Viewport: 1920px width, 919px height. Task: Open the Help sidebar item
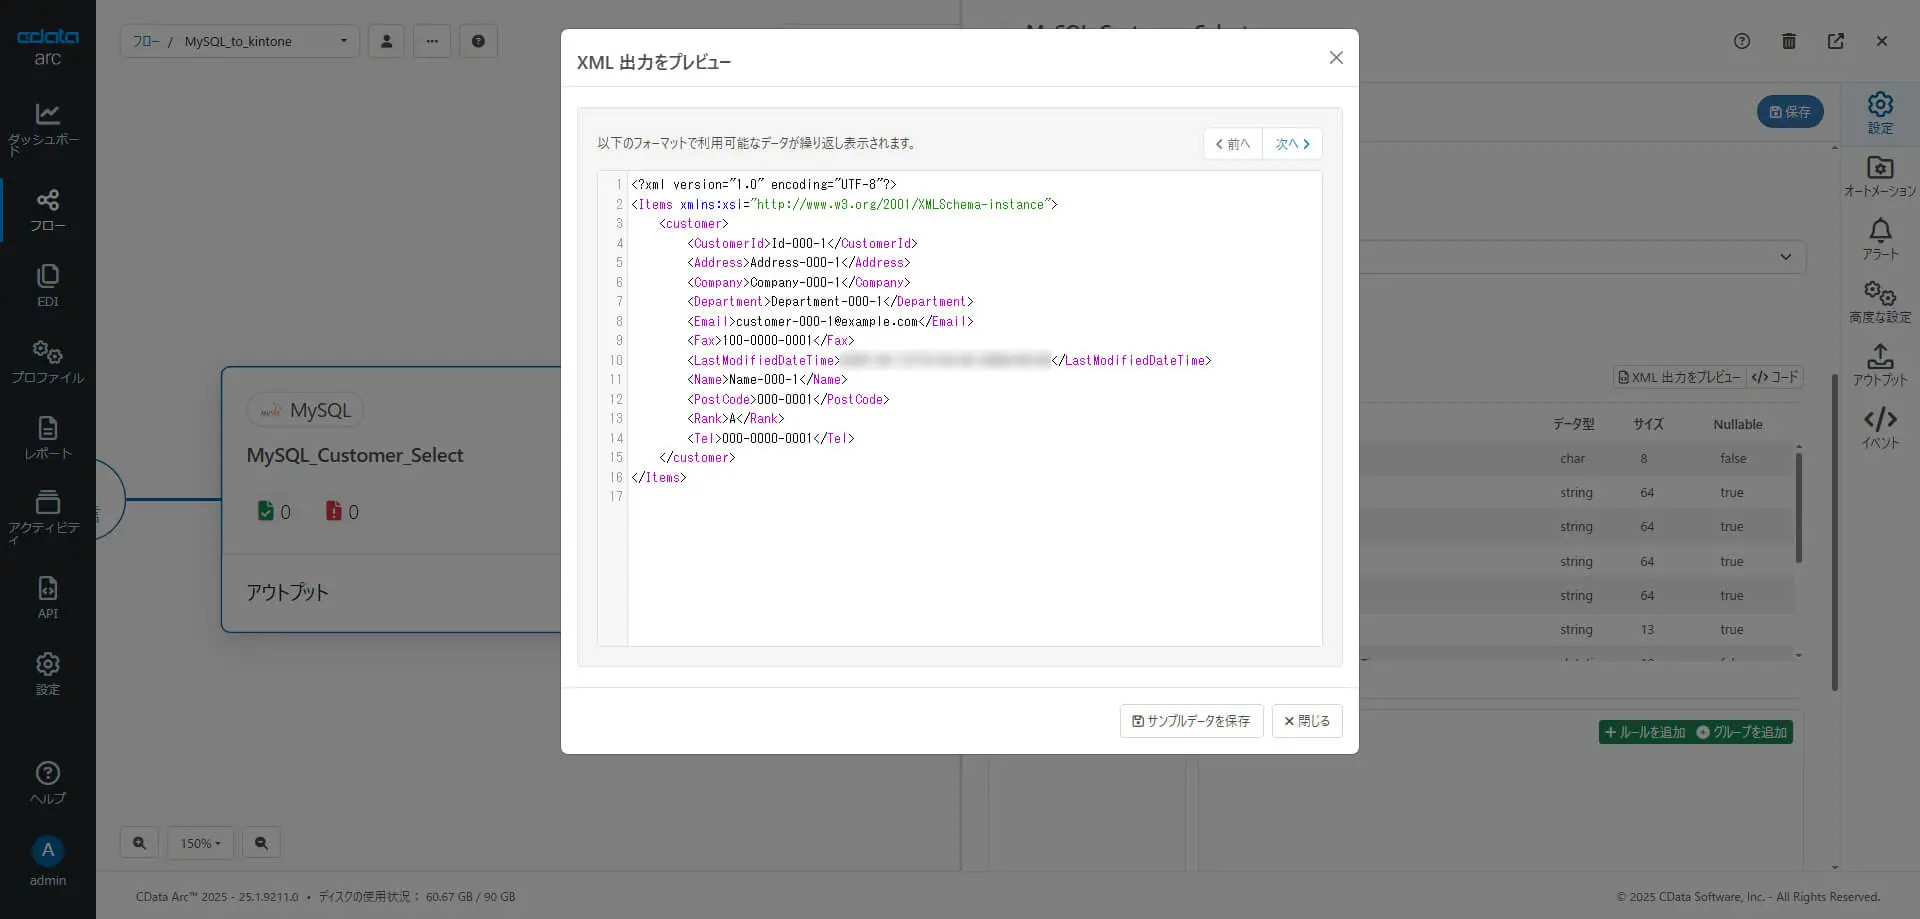click(x=47, y=783)
